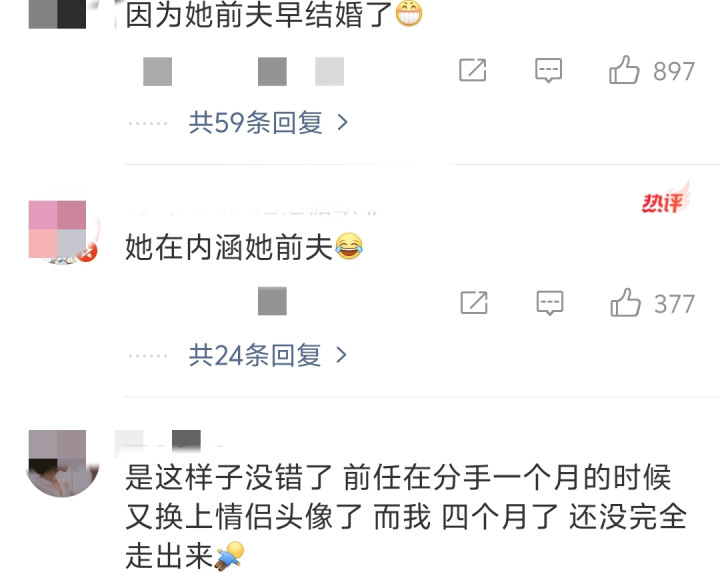720x580 pixels.
Task: Tap the comment text 她在内涵她前夫
Action: 229,247
